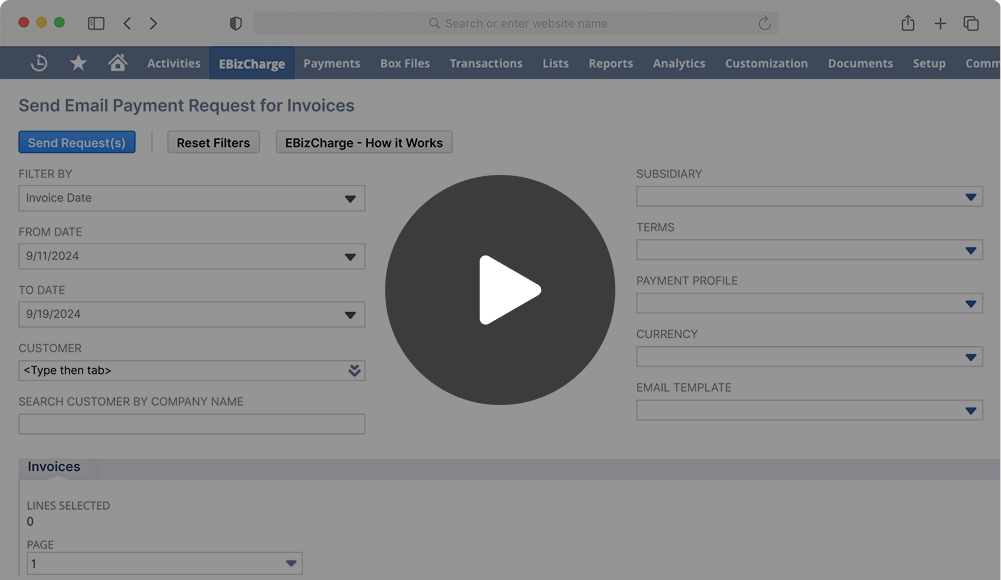
Task: Click the Search Customer by Company Name field
Action: click(x=191, y=423)
